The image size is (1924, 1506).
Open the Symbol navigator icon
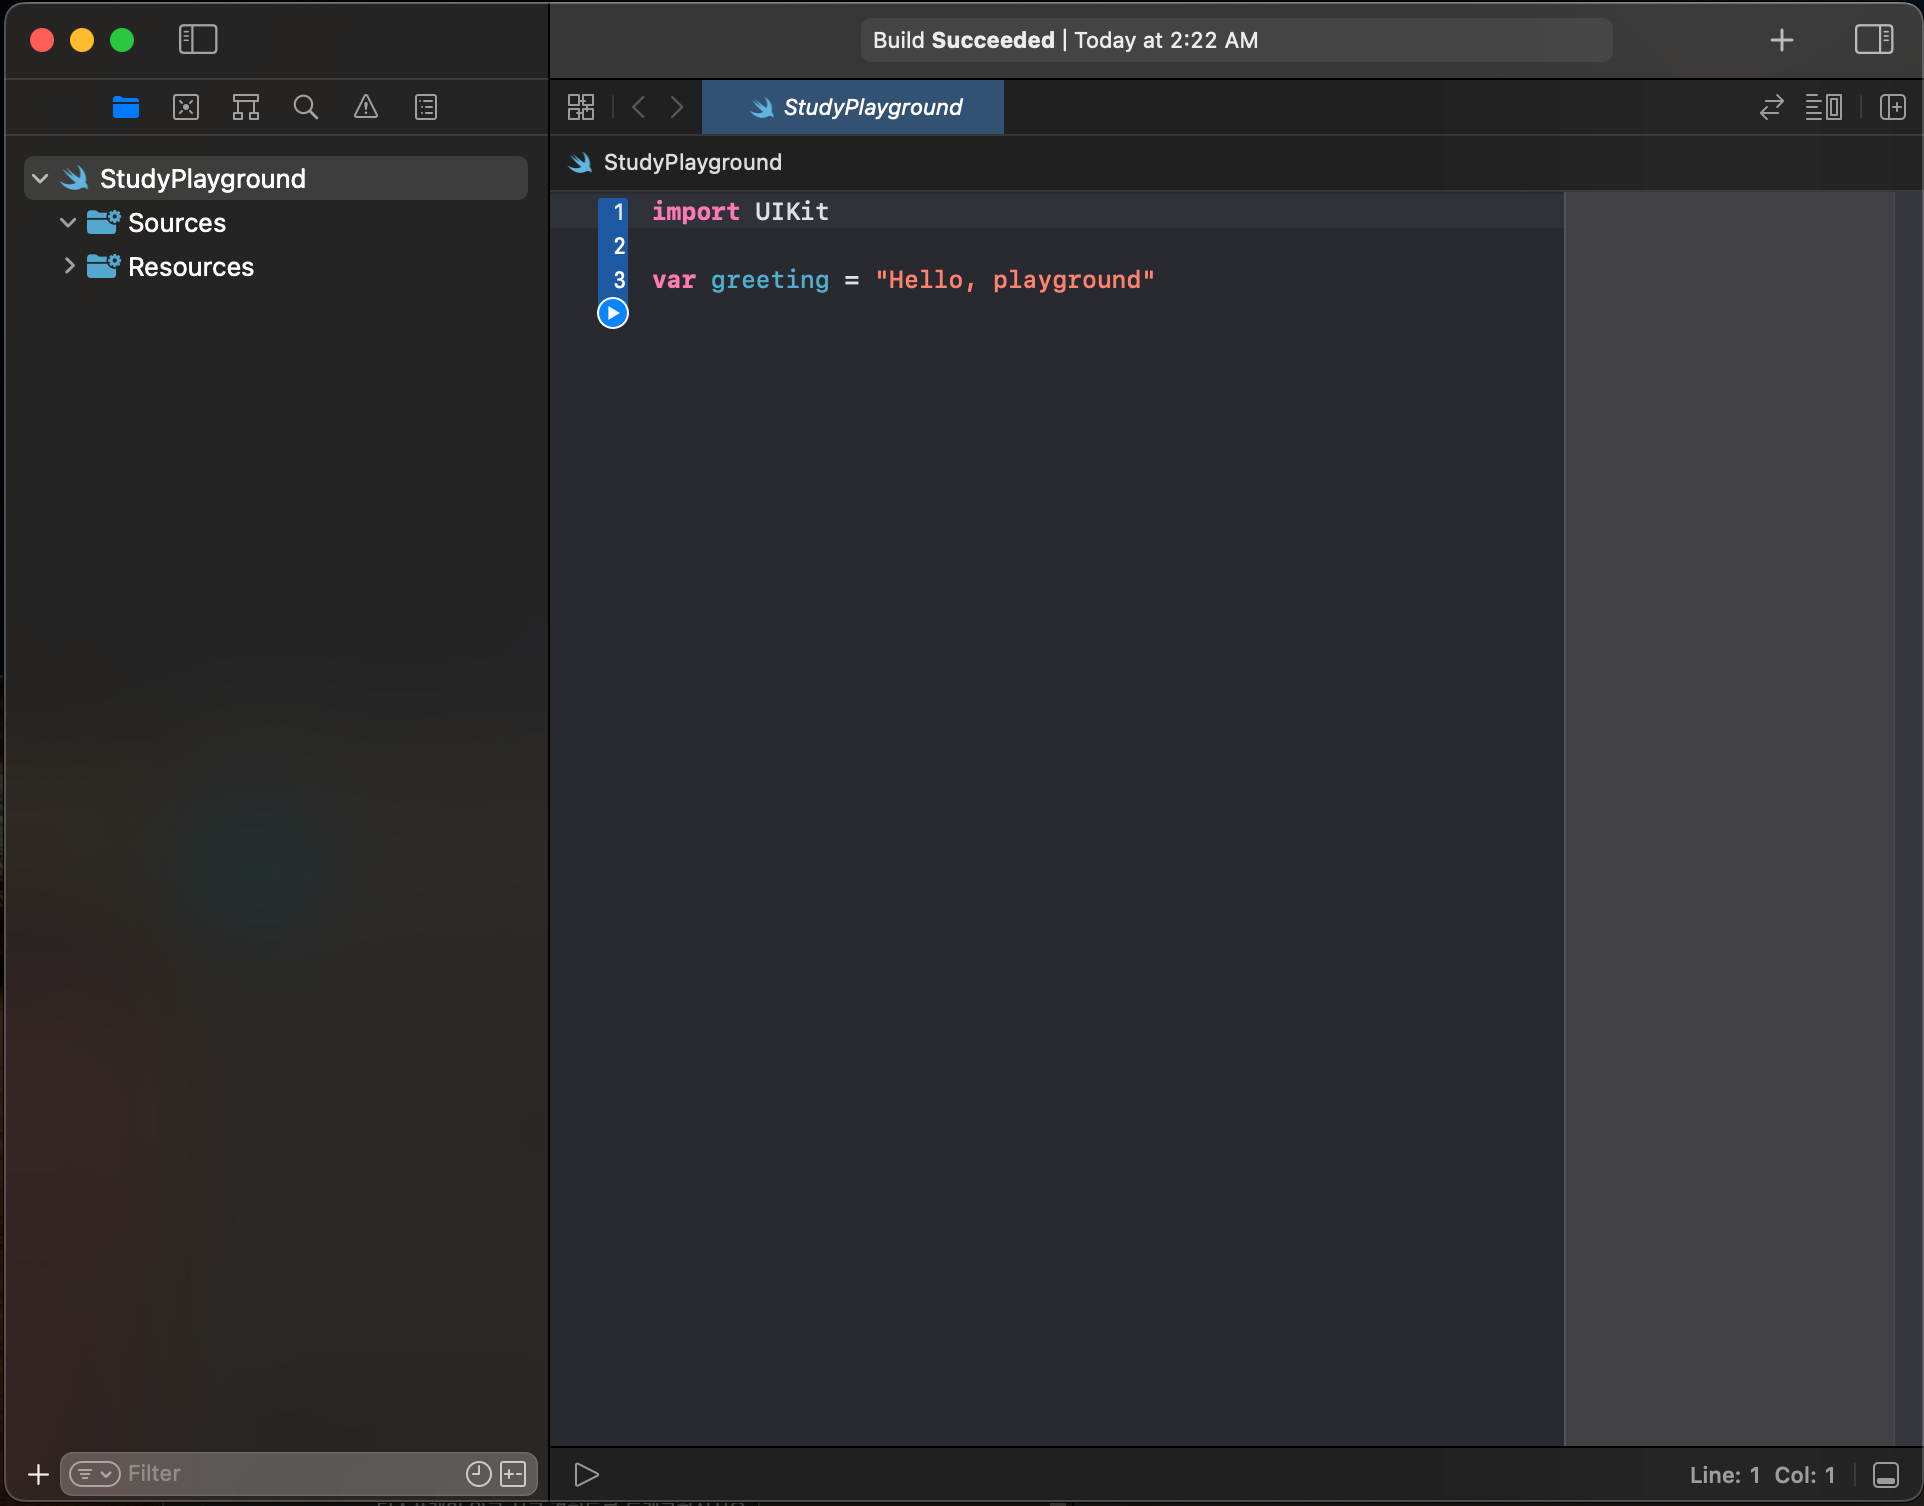point(246,107)
